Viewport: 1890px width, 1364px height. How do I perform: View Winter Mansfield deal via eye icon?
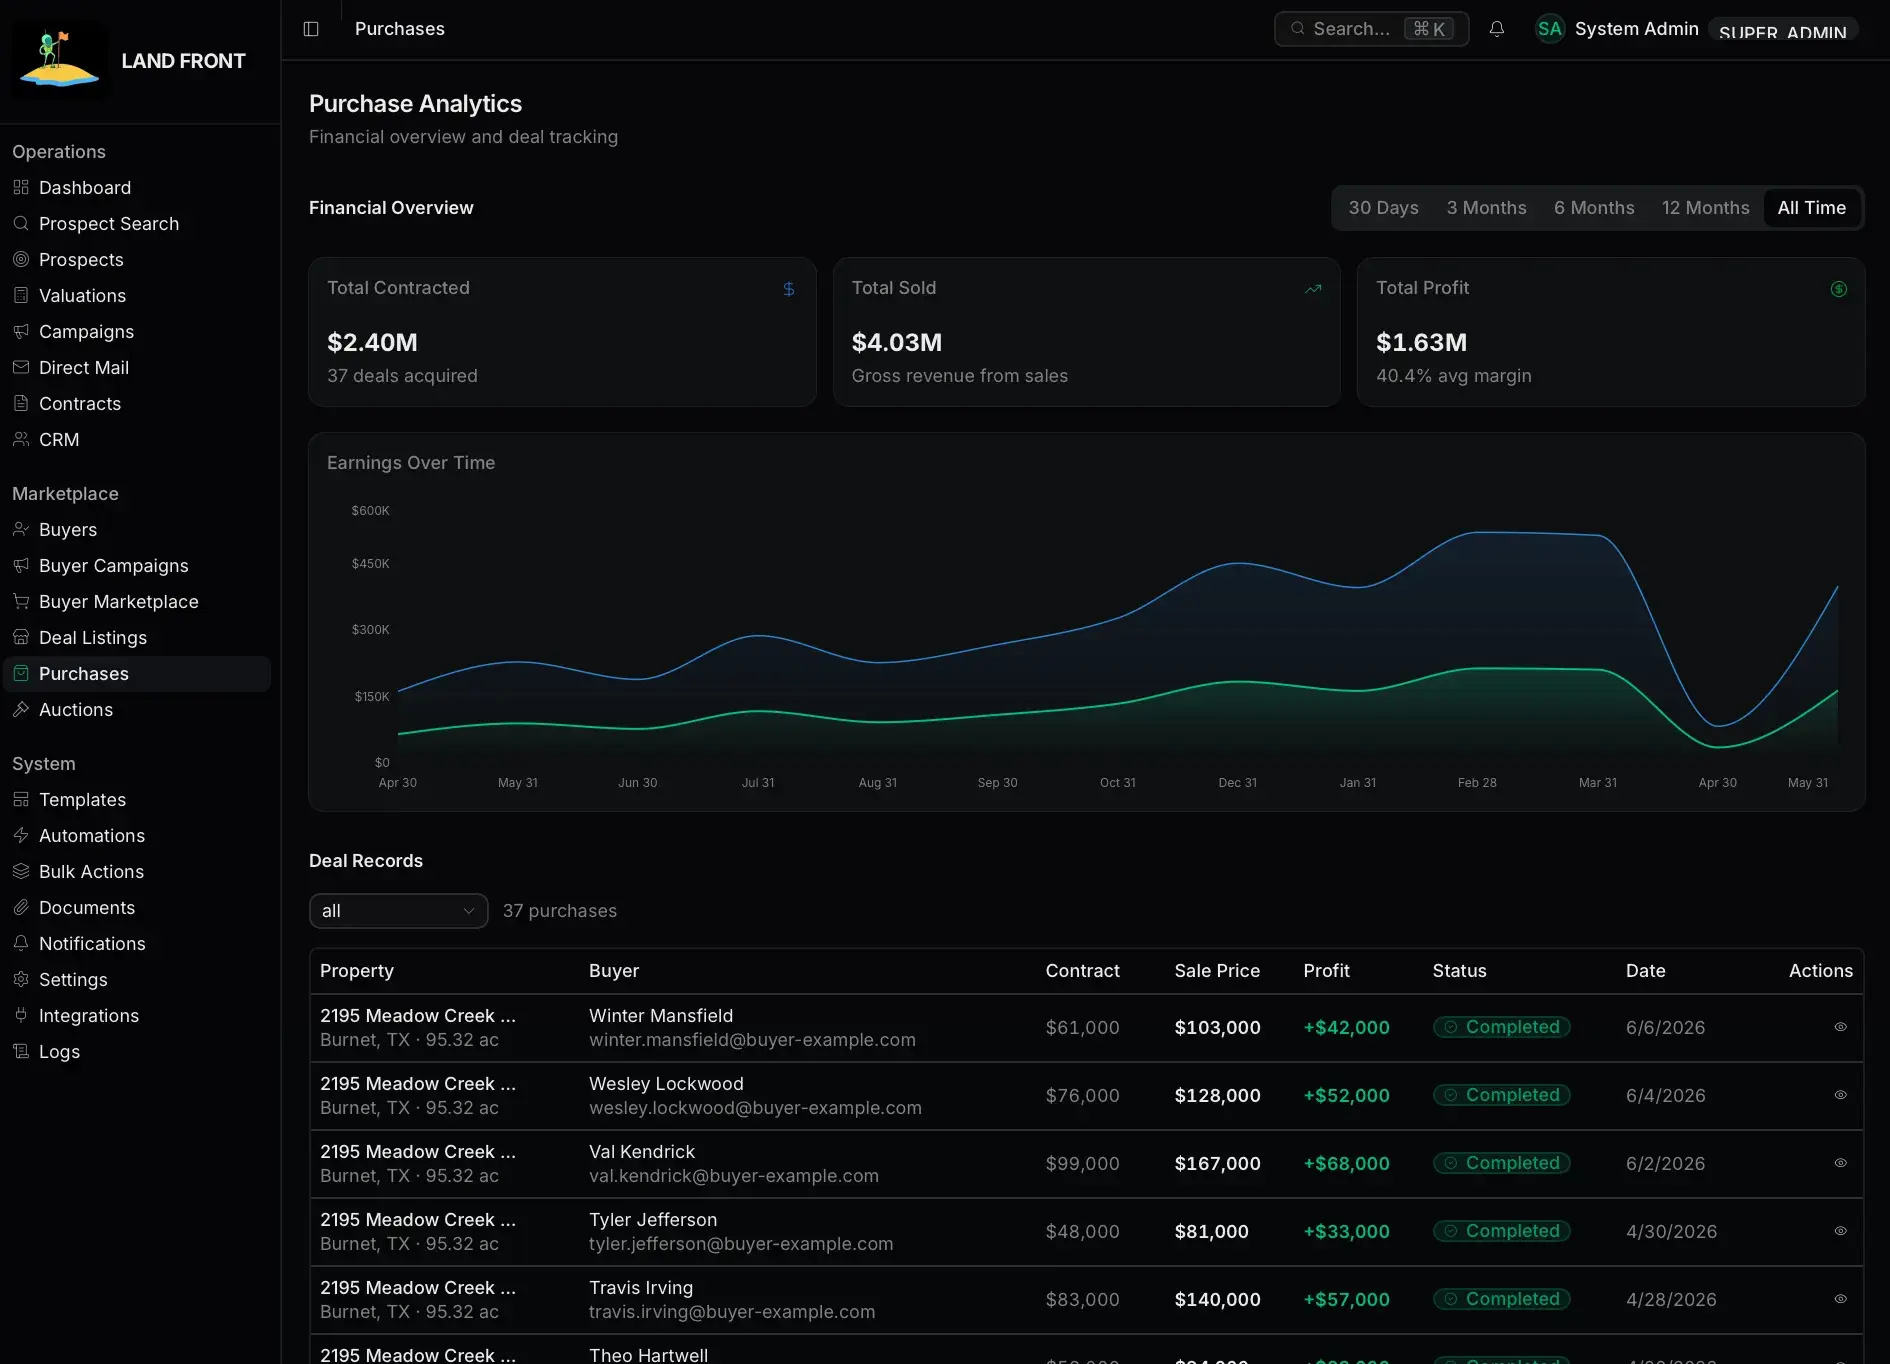[1840, 1027]
